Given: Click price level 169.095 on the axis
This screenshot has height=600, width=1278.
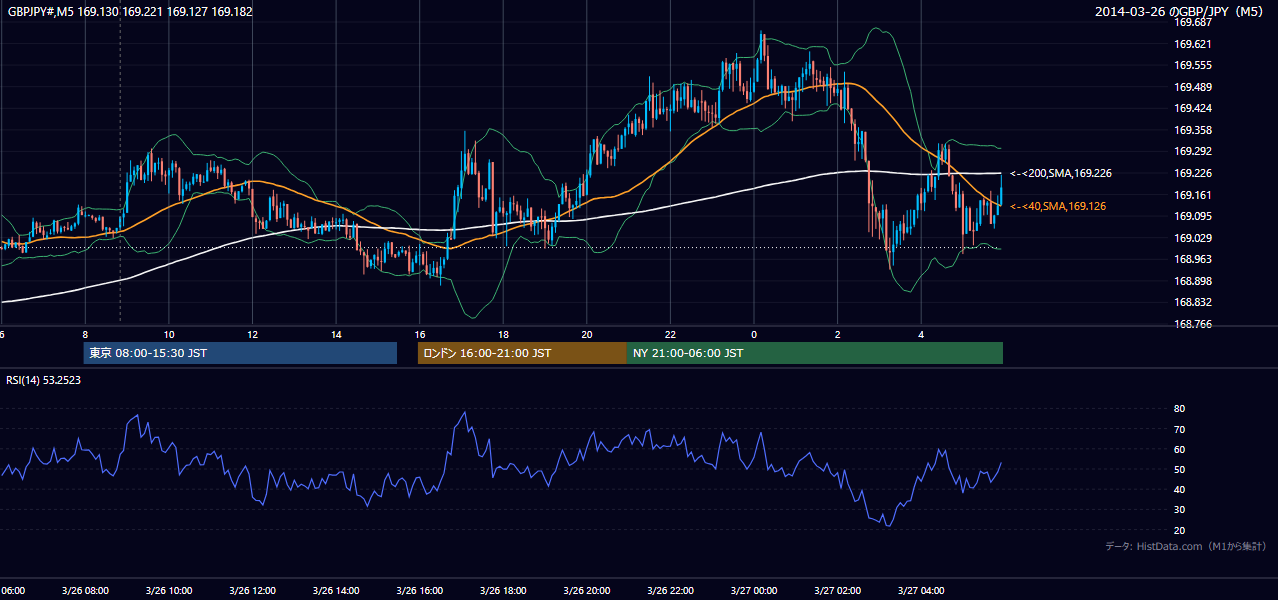Looking at the screenshot, I should 1193,216.
